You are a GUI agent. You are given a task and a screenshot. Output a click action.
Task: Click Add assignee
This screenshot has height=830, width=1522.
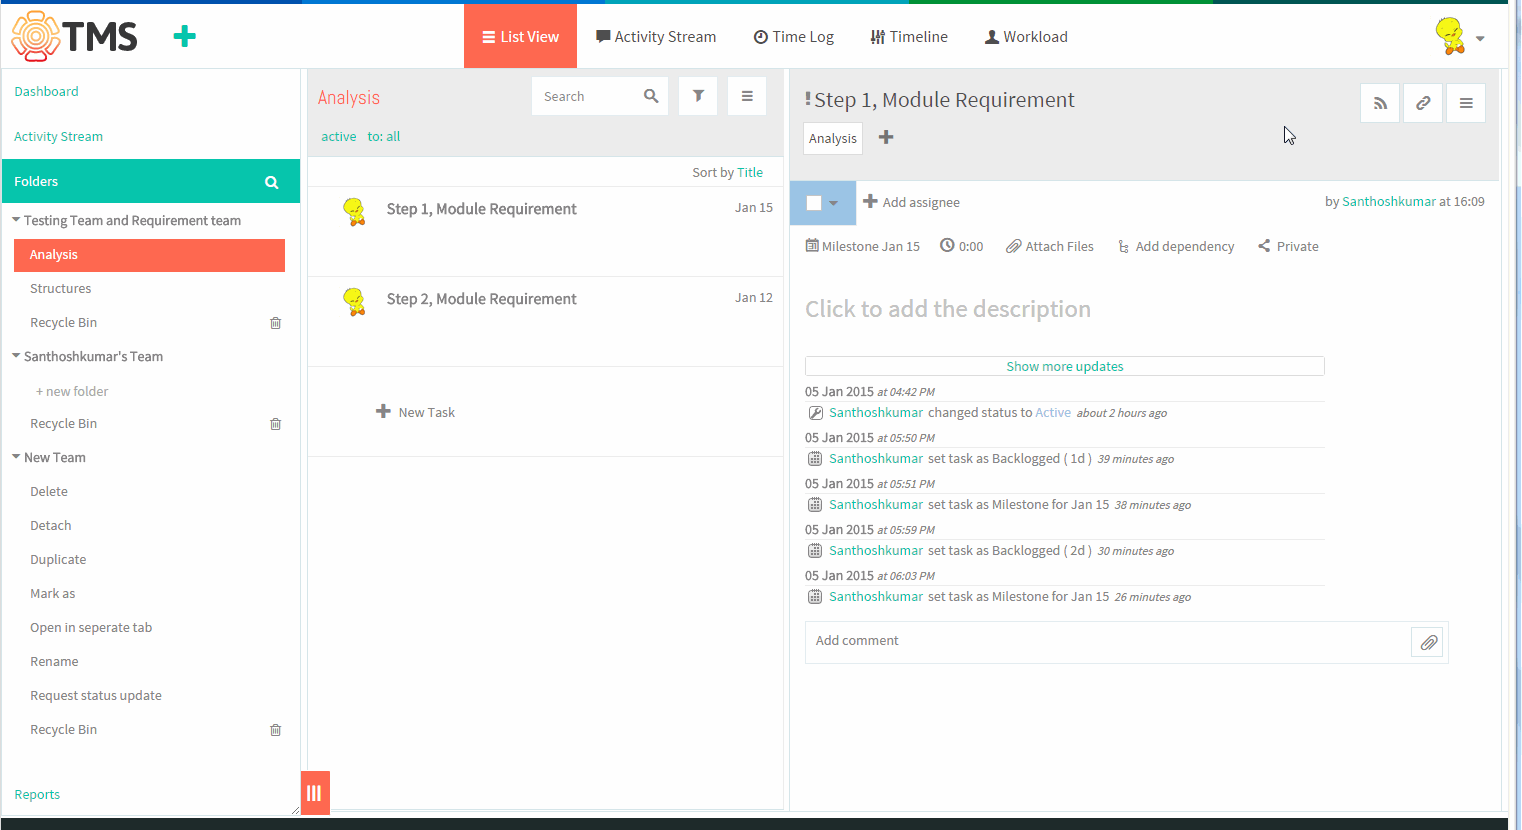911,202
